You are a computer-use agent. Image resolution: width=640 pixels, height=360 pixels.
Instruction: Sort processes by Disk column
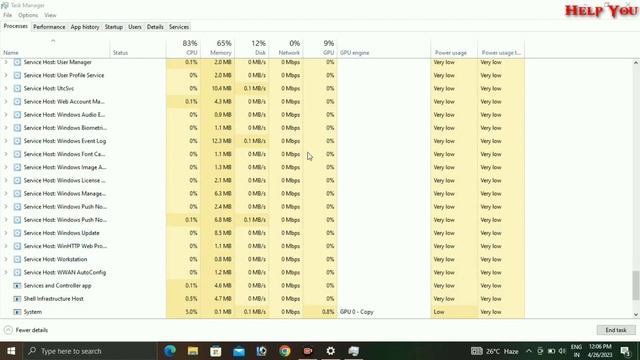tap(252, 48)
